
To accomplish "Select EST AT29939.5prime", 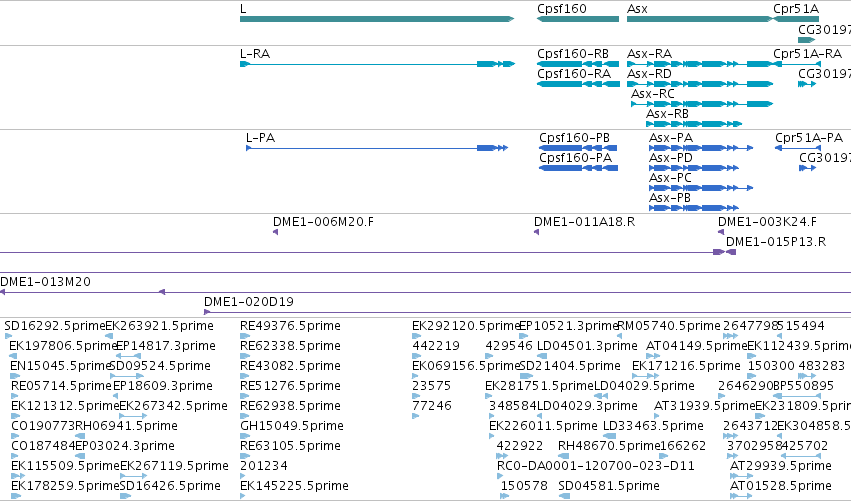I will click(781, 467).
